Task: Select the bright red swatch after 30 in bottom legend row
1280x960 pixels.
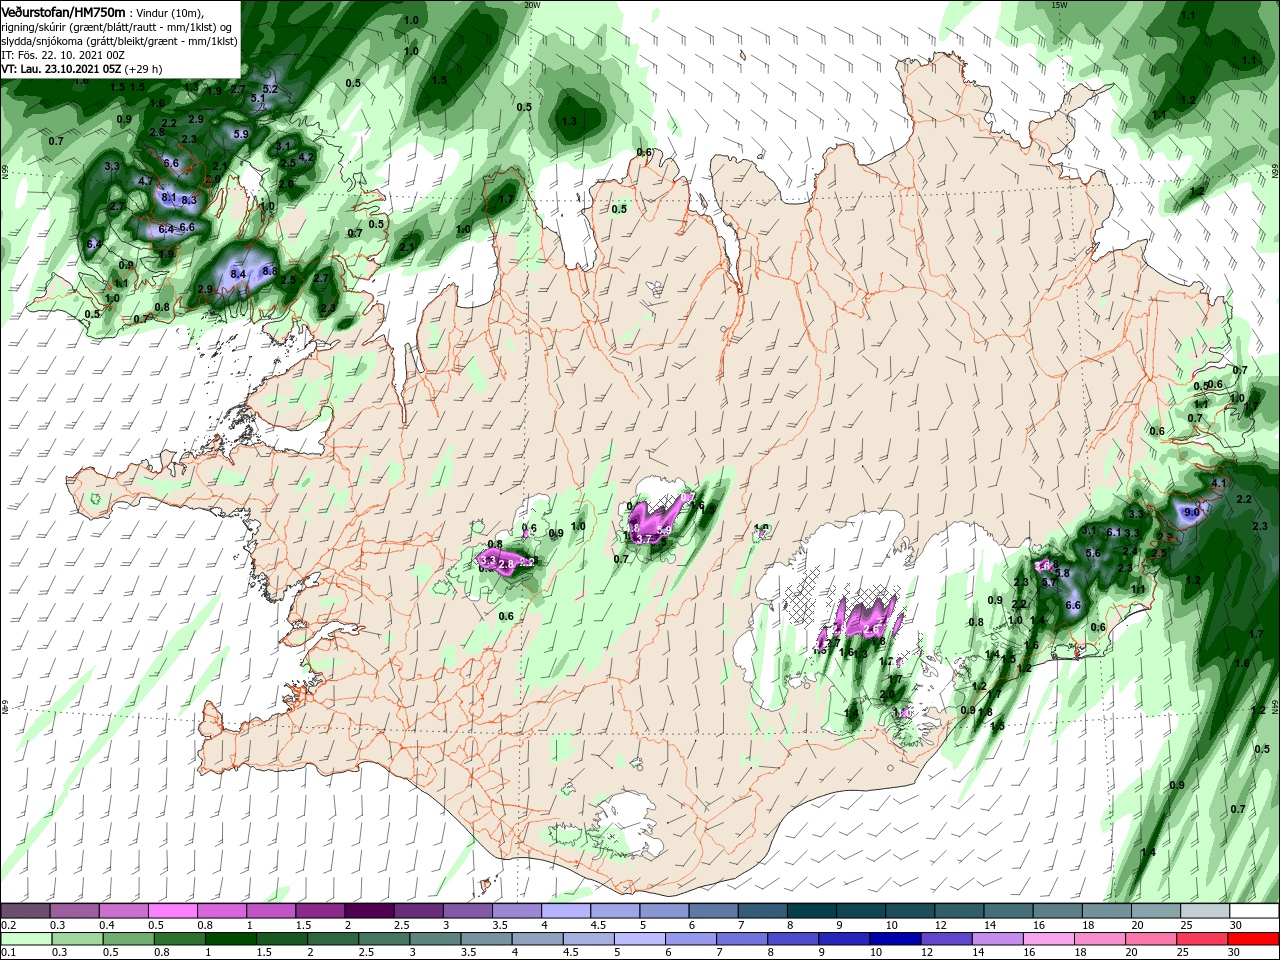Action: (1252, 940)
